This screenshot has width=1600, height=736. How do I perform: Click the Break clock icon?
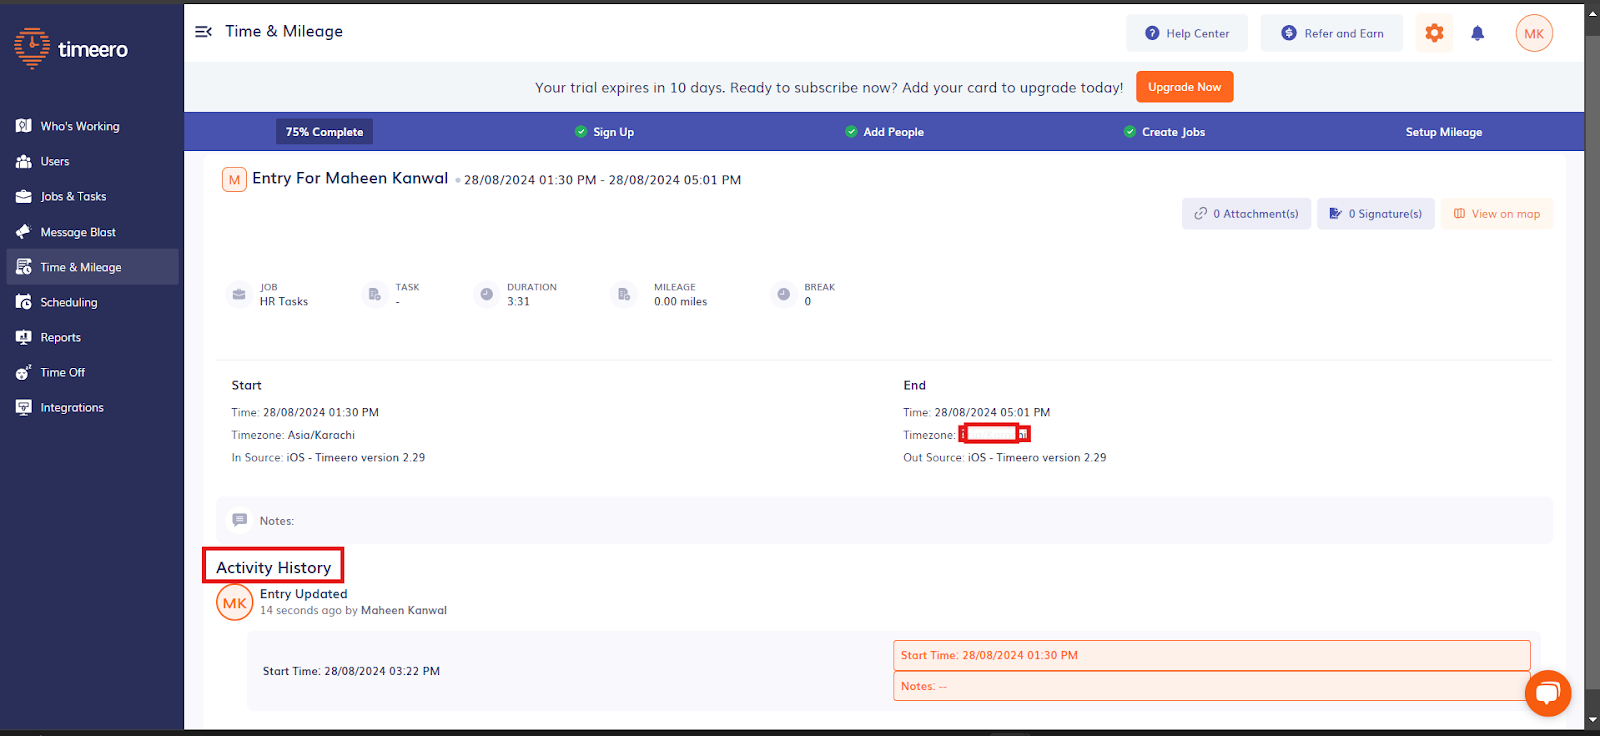click(x=783, y=294)
